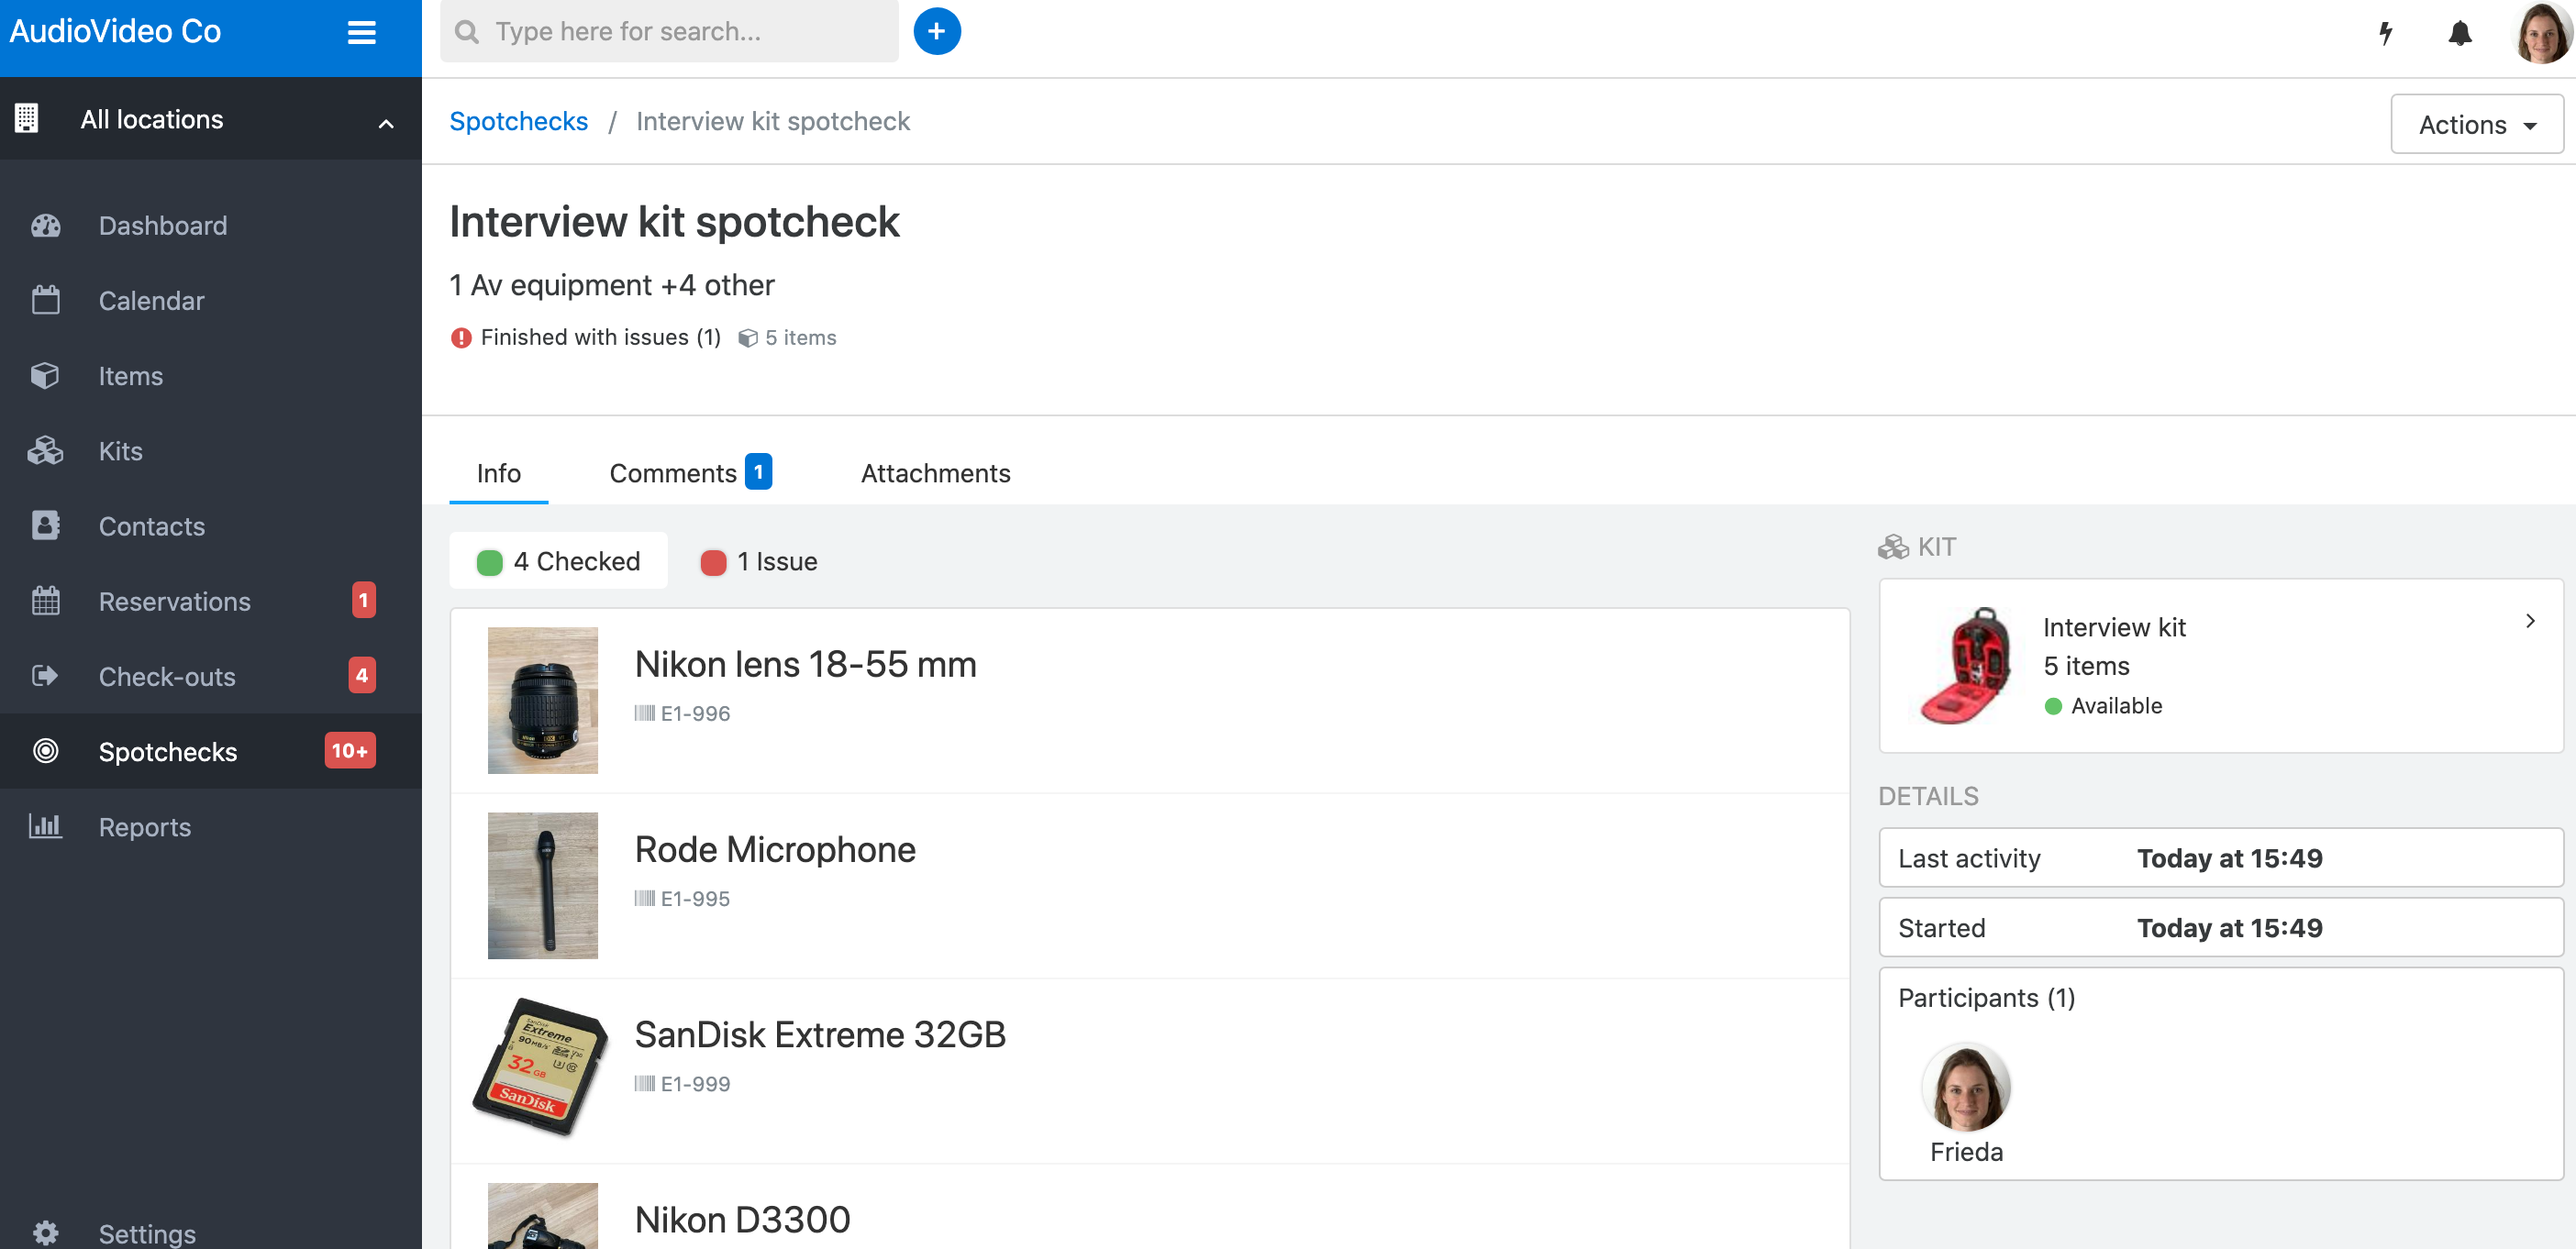Click barcode icon for E1-996
This screenshot has height=1249, width=2576.
645,713
